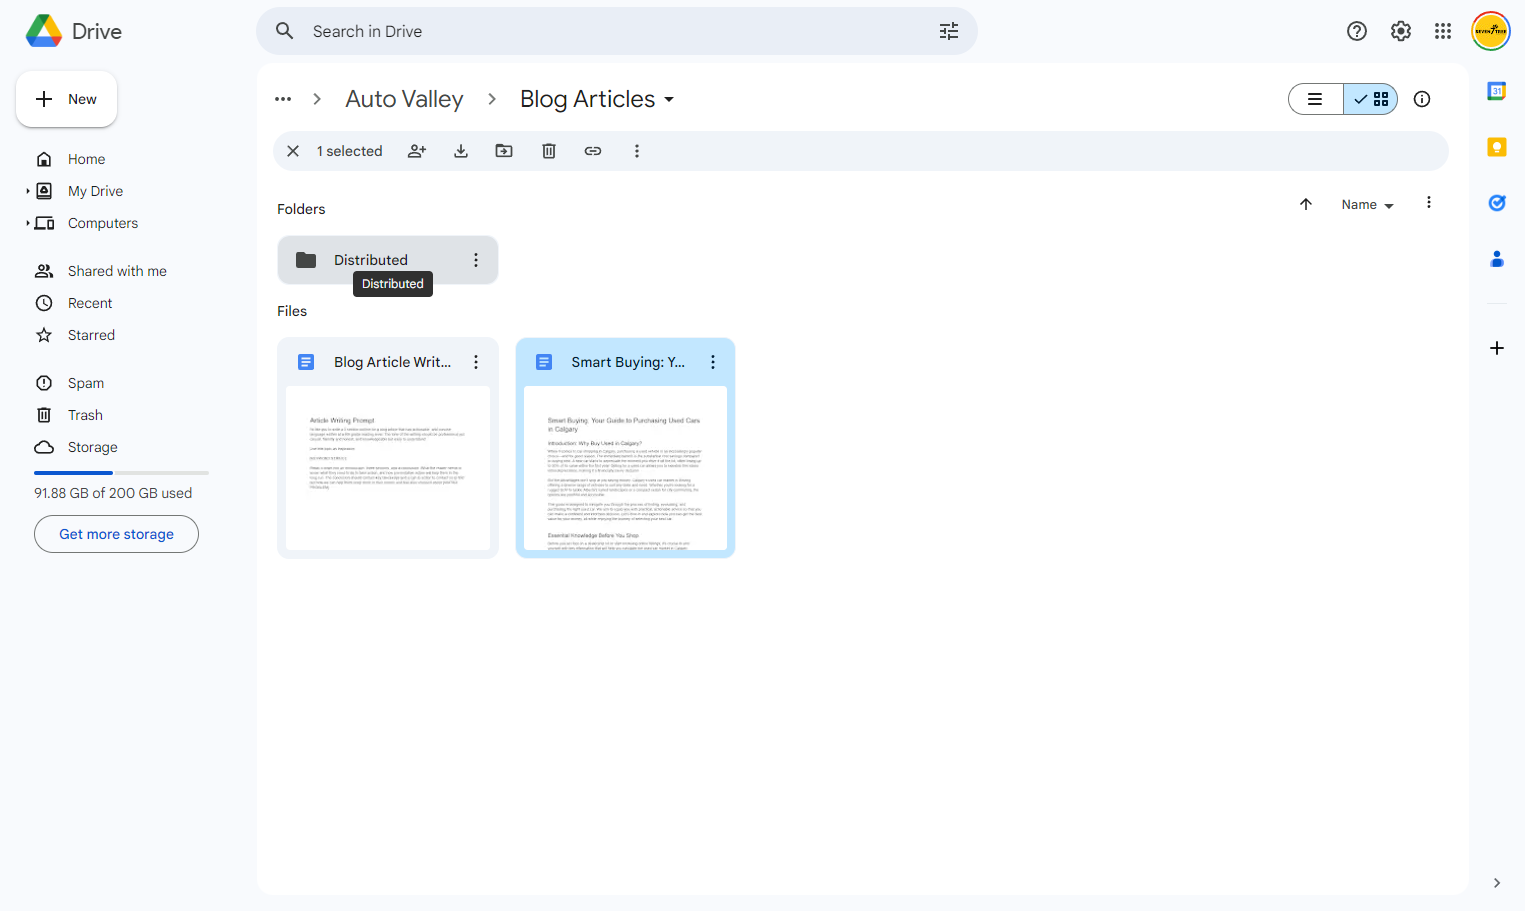Get add-ons plus icon
1525x911 pixels.
[1497, 348]
